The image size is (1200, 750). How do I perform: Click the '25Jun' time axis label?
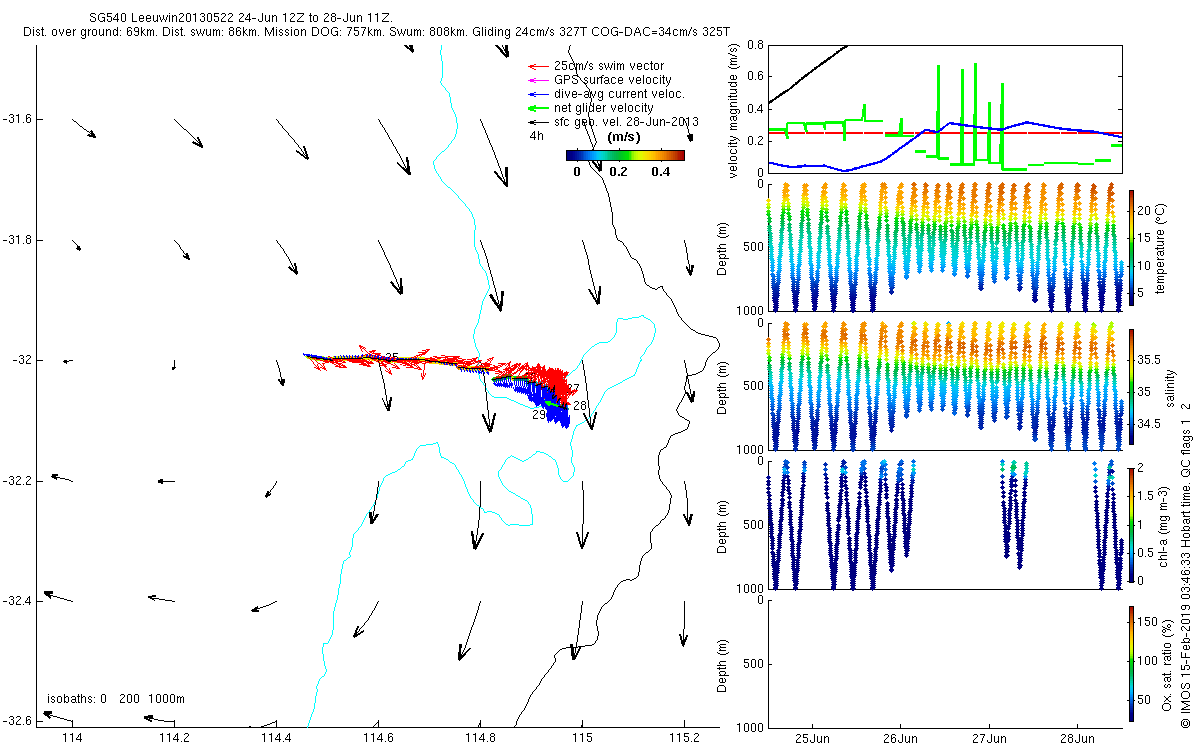point(812,739)
